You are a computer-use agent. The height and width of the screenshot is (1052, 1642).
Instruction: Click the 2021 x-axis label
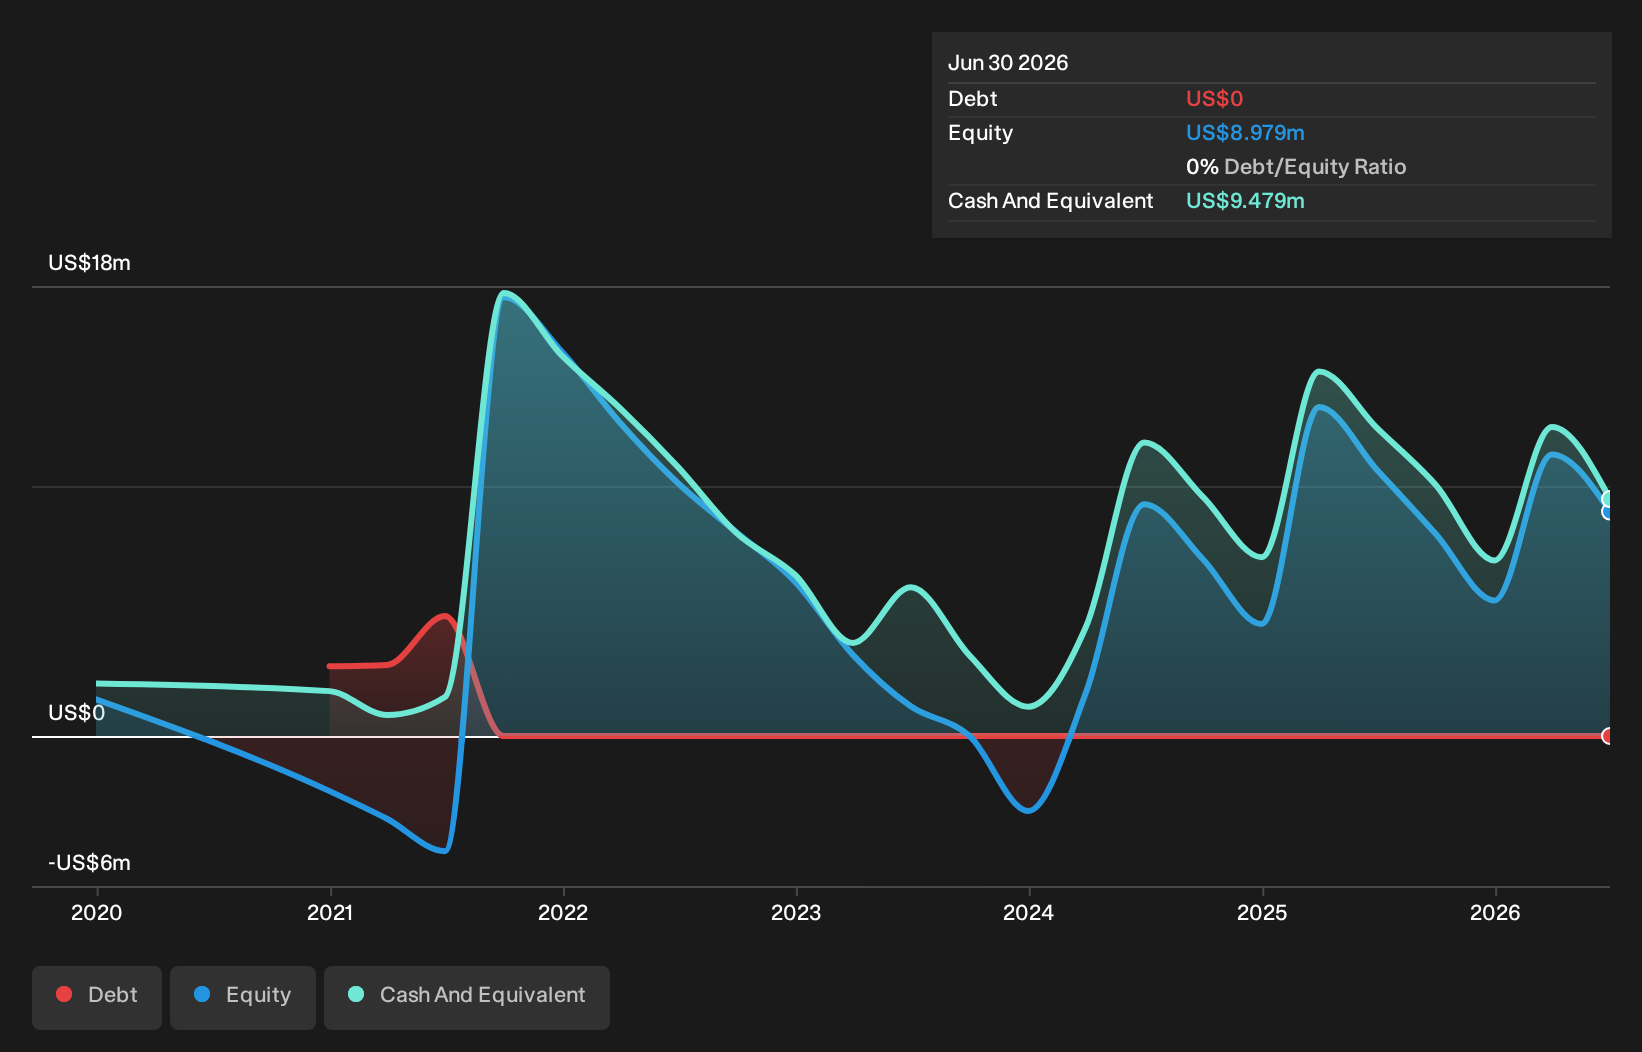[x=330, y=912]
